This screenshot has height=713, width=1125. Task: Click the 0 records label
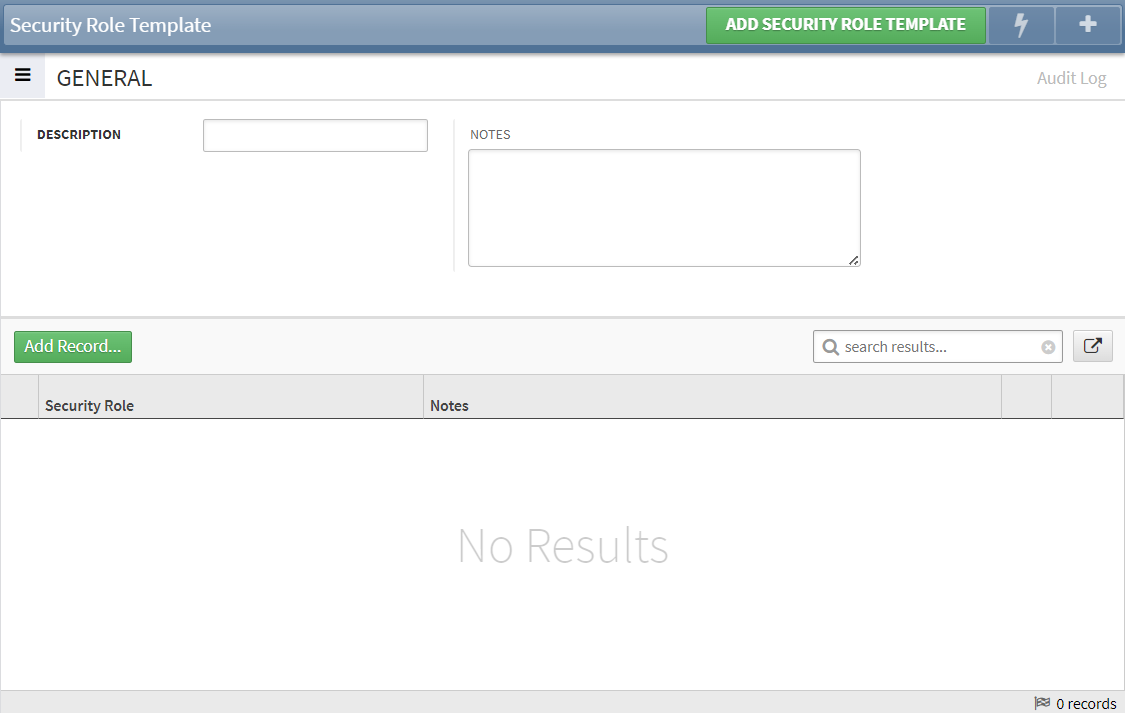point(1088,703)
